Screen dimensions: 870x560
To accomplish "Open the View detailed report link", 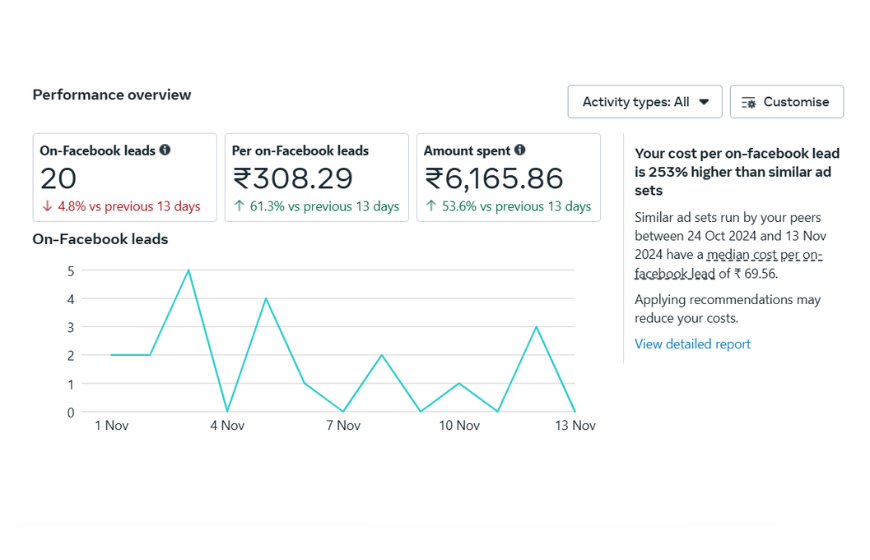I will click(x=692, y=344).
